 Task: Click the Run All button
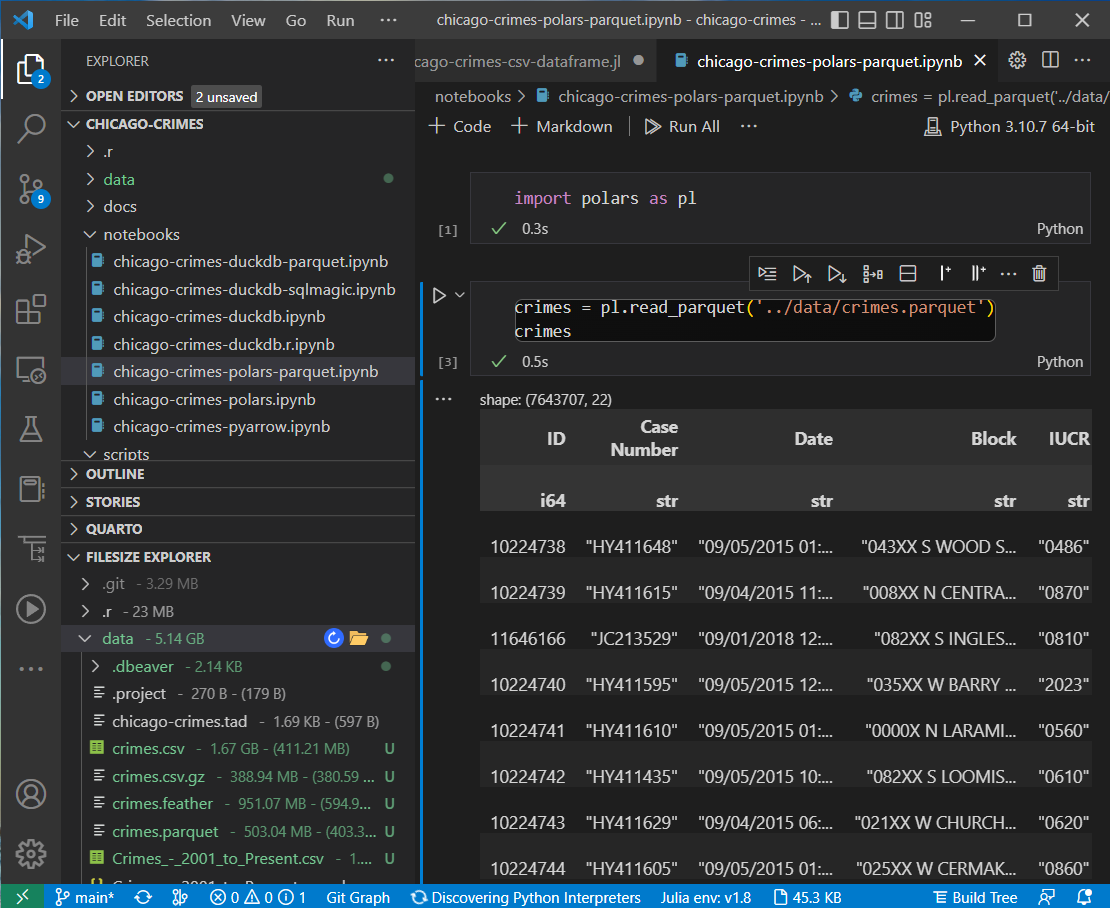[682, 126]
